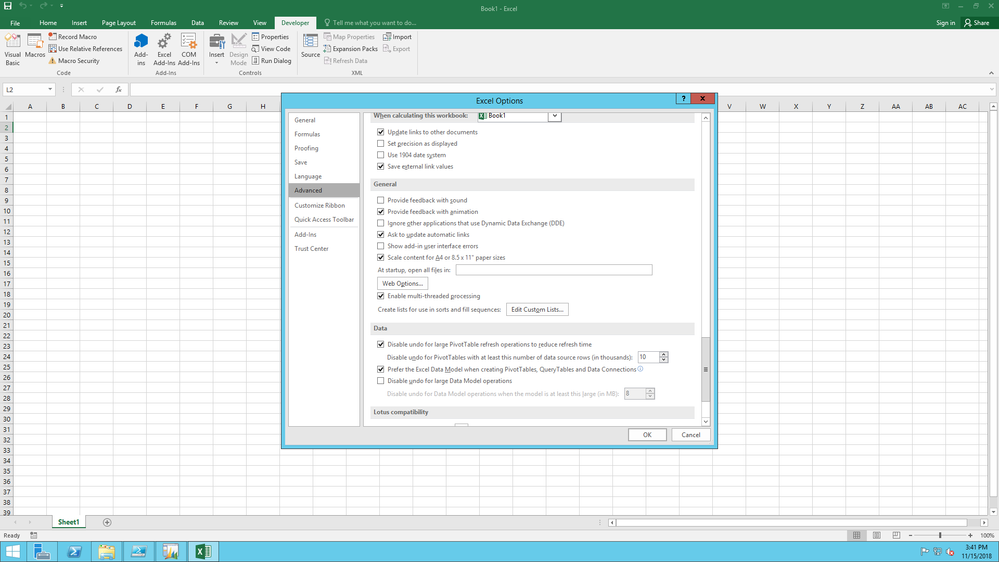Open COM Add-ins manager
The height and width of the screenshot is (562, 999).
coord(189,49)
